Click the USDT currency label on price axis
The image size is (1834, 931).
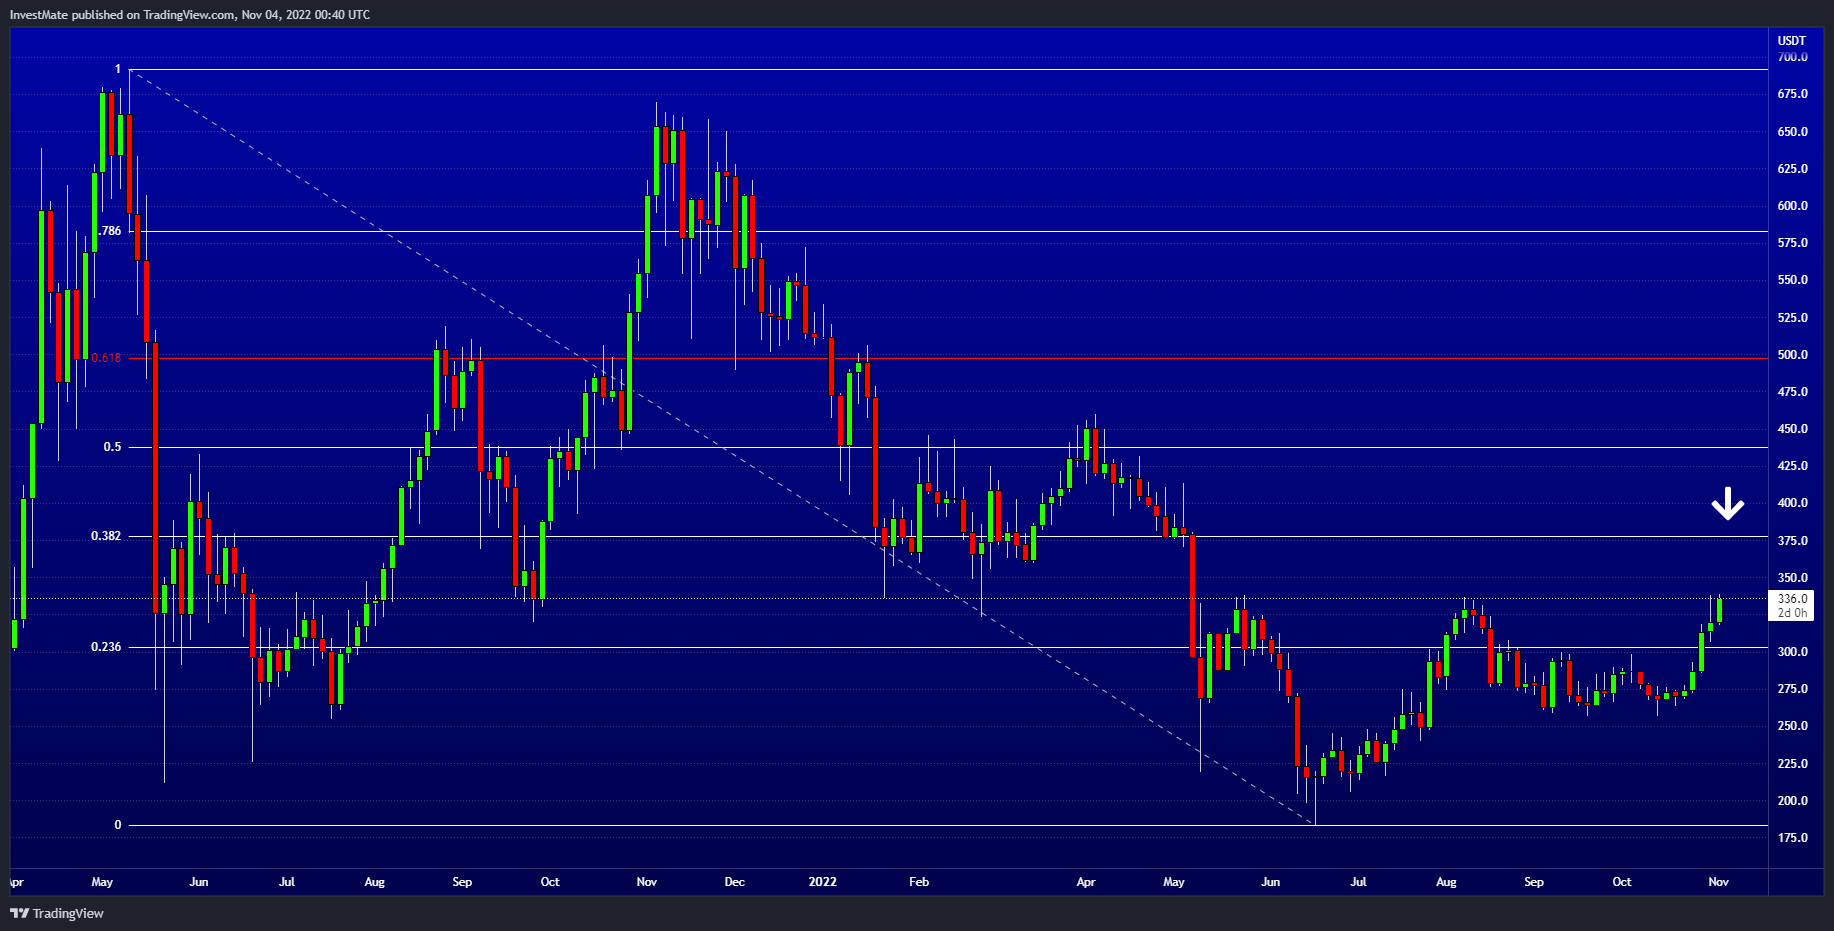pyautogui.click(x=1792, y=41)
